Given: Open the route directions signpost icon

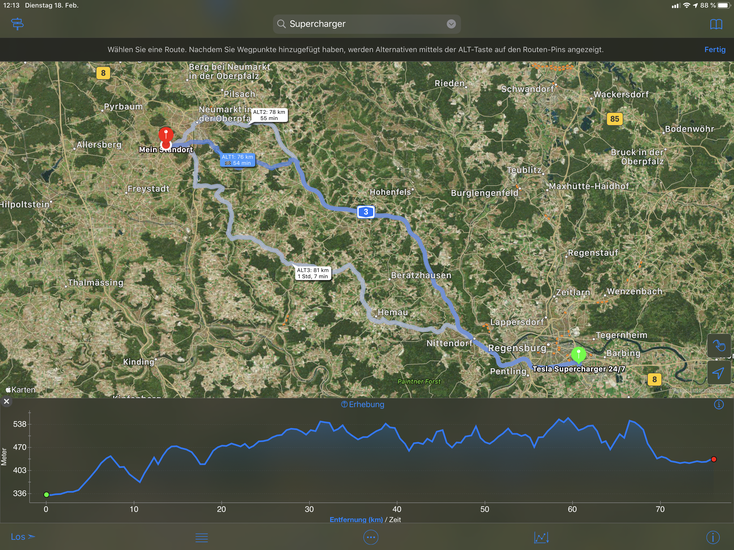Looking at the screenshot, I should coord(17,24).
